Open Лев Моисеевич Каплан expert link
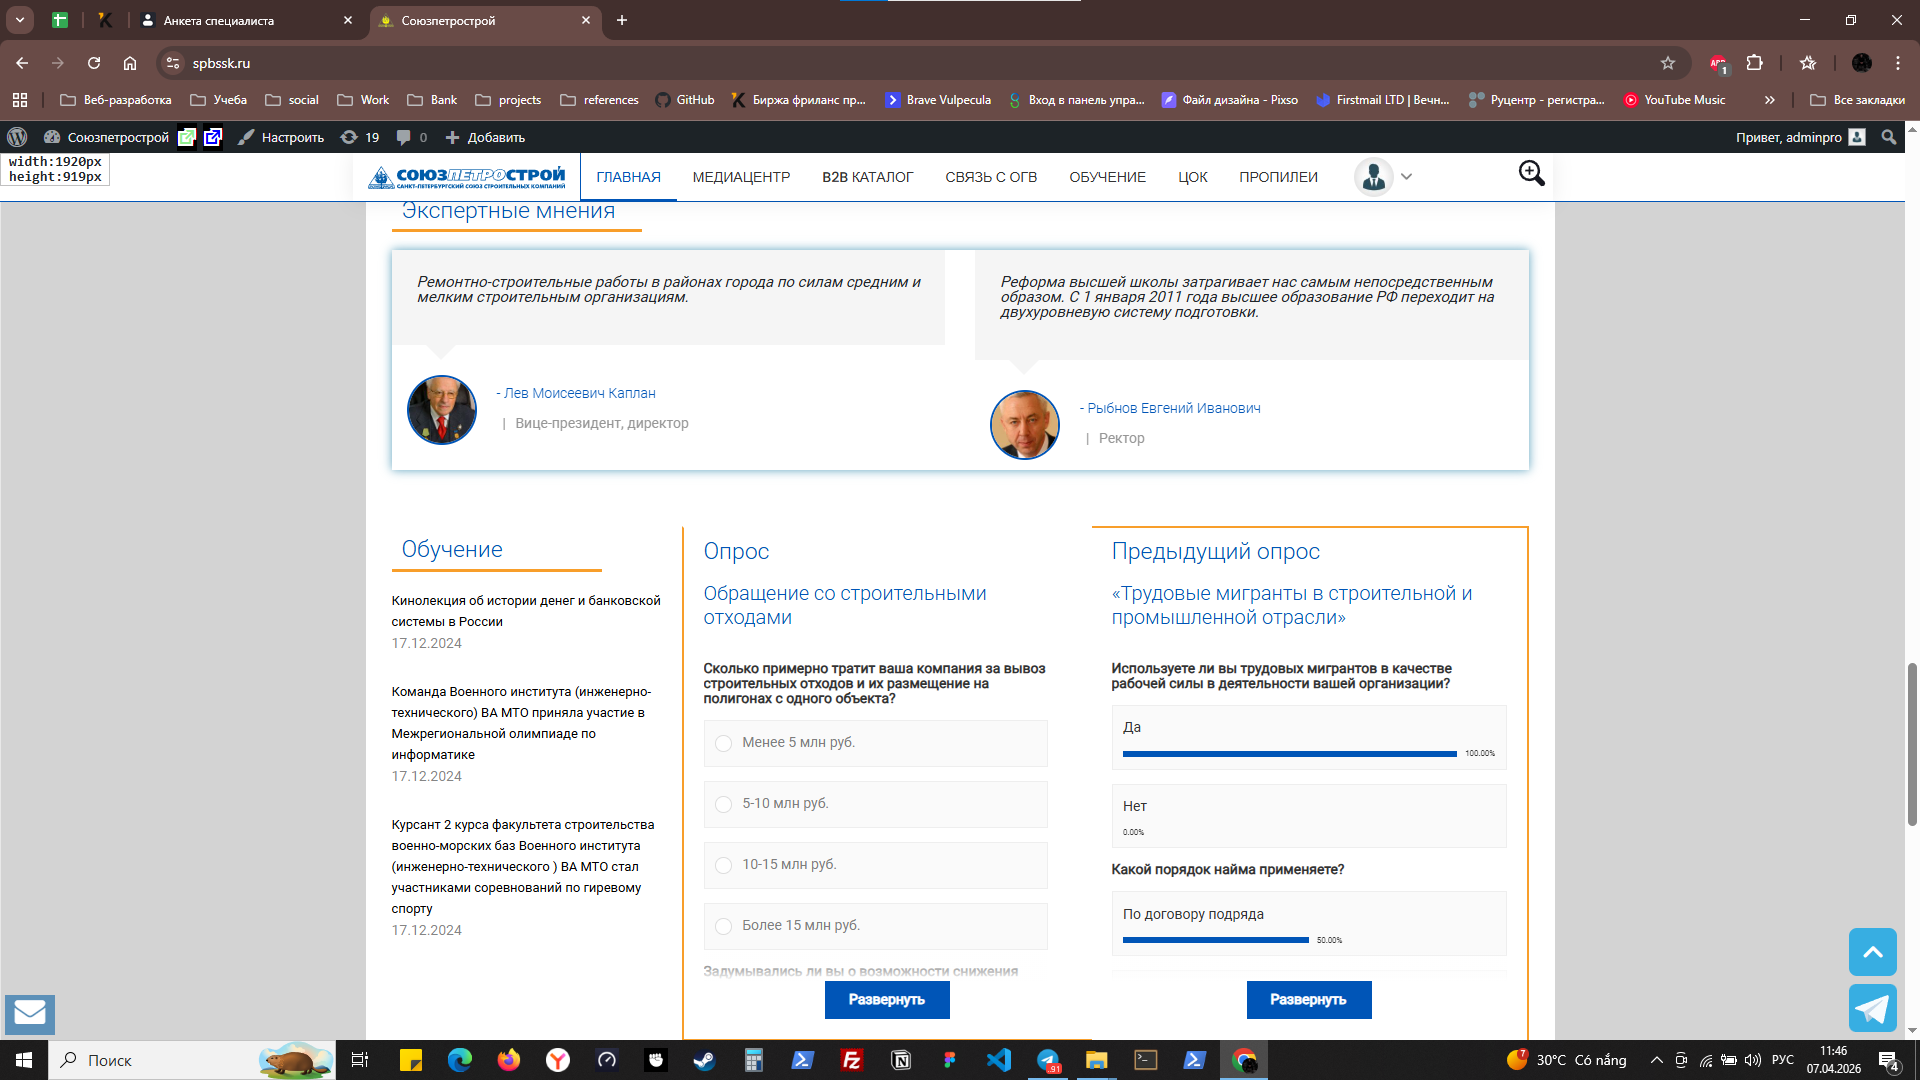Viewport: 1920px width, 1080px height. tap(580, 393)
